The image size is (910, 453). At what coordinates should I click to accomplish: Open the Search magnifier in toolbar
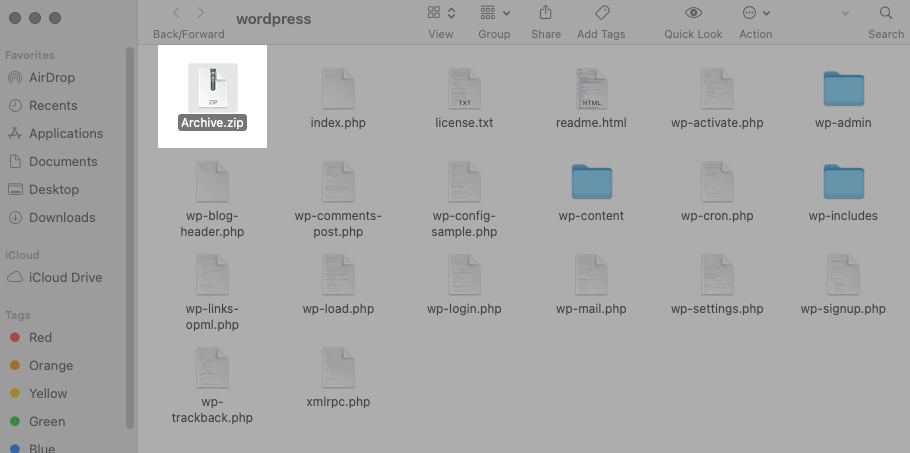[x=886, y=12]
